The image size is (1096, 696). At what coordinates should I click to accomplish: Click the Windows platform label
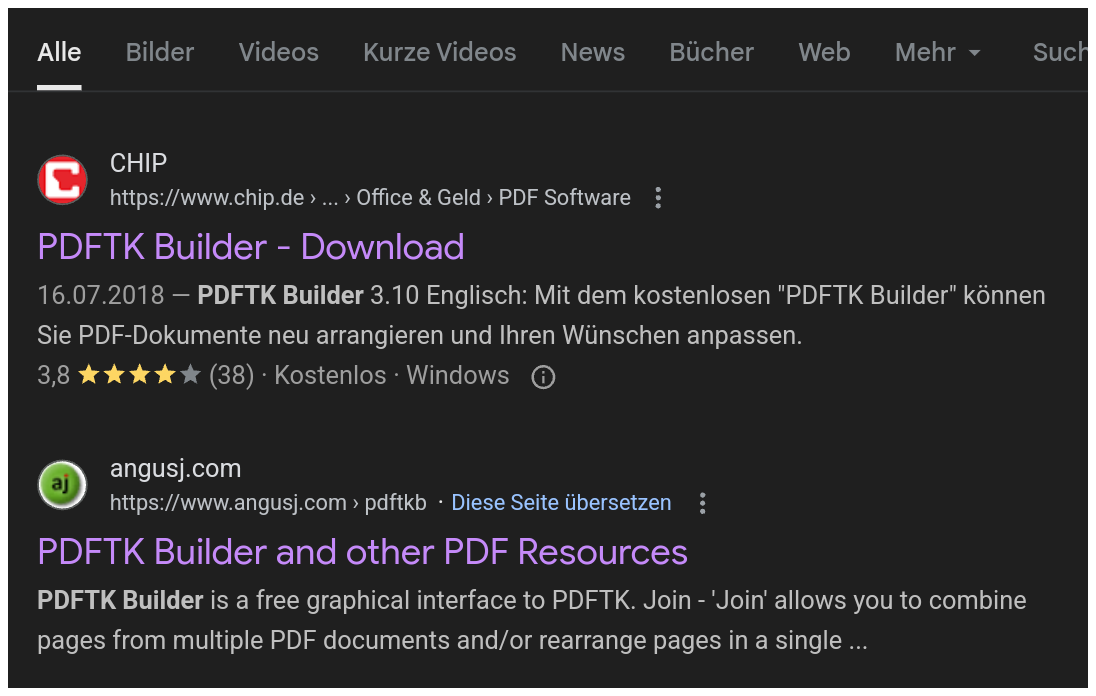coord(458,375)
